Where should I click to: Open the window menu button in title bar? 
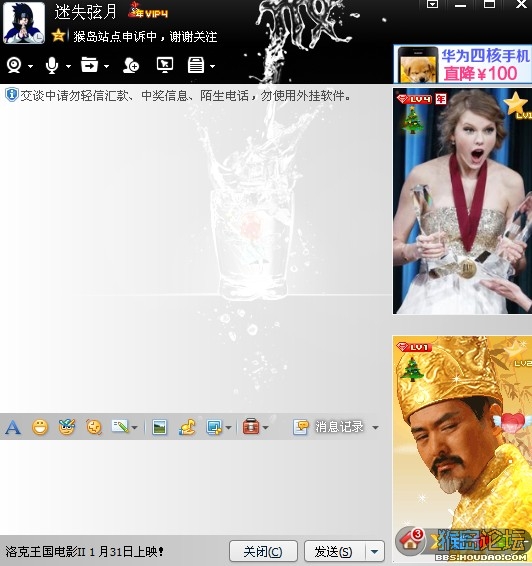click(x=432, y=4)
